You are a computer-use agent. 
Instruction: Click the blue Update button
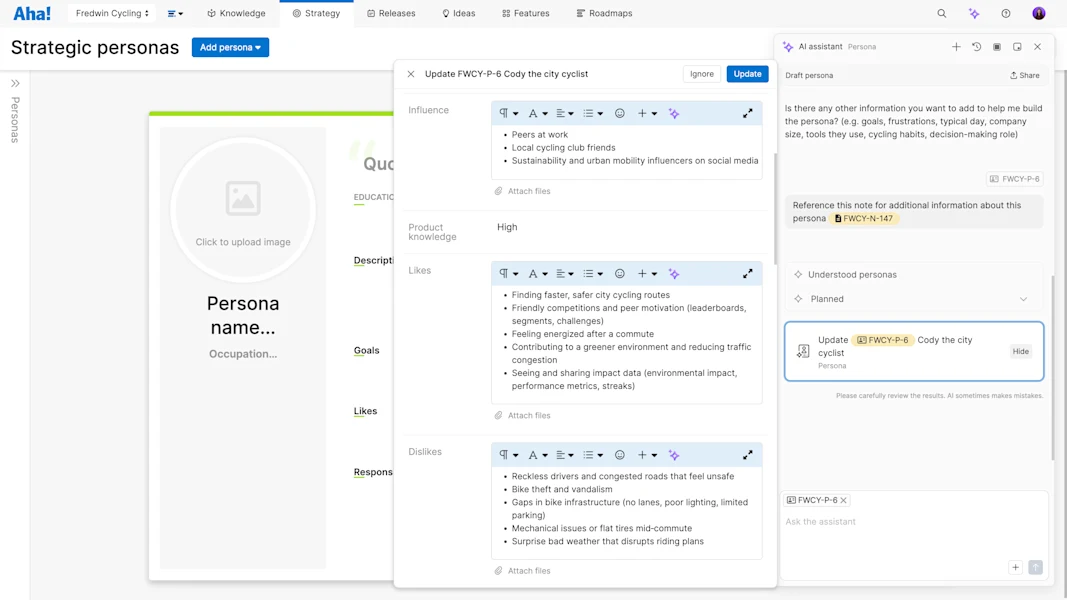747,74
